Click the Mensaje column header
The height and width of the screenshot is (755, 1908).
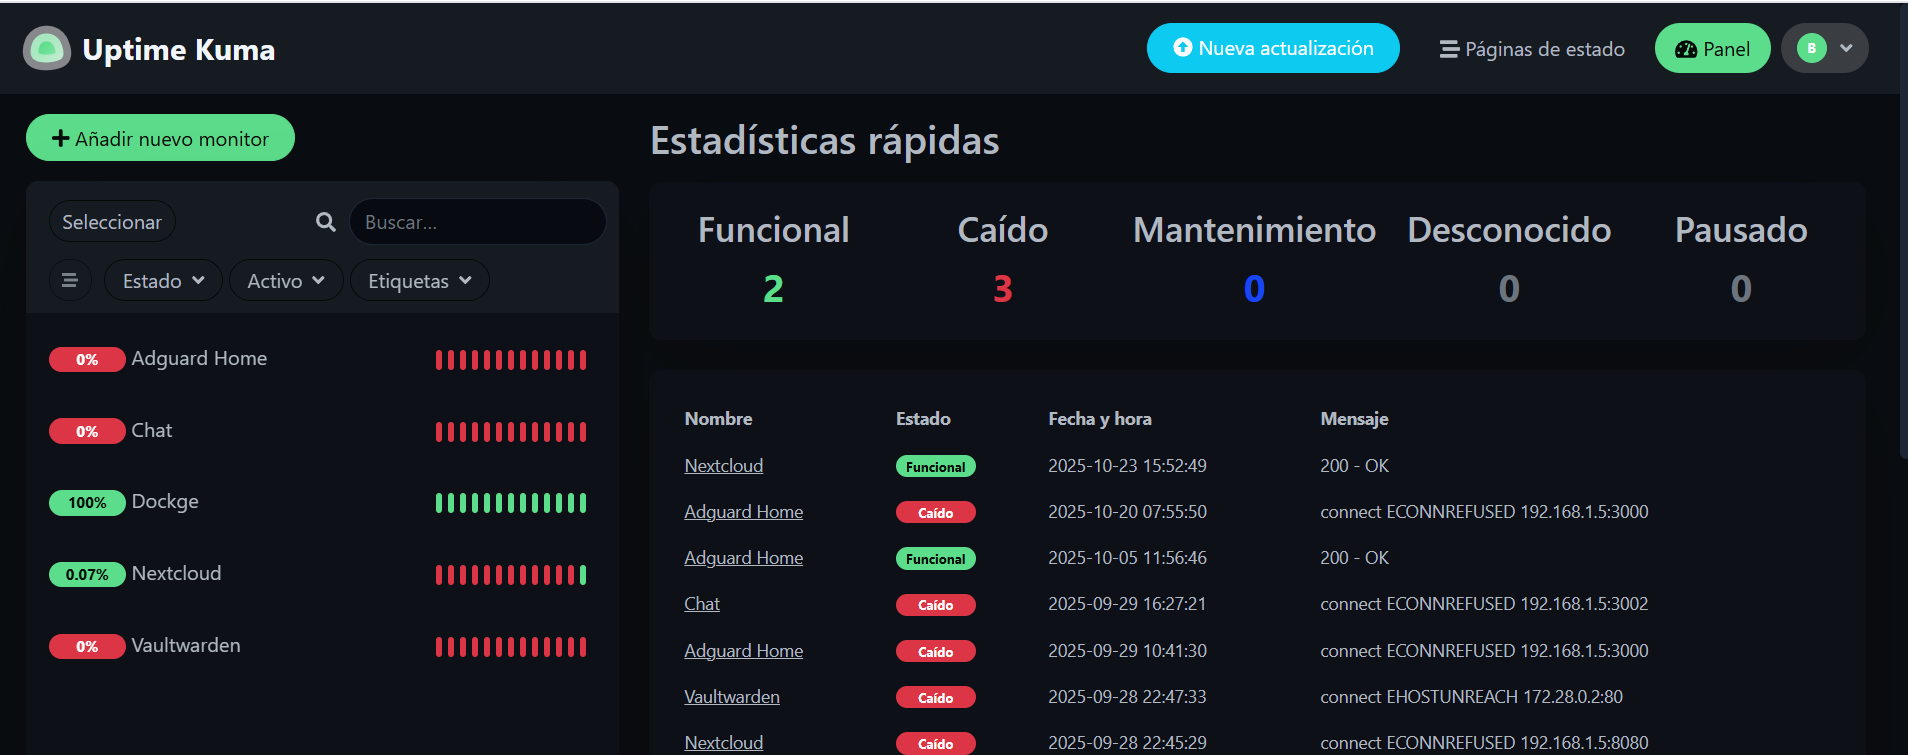tap(1354, 419)
